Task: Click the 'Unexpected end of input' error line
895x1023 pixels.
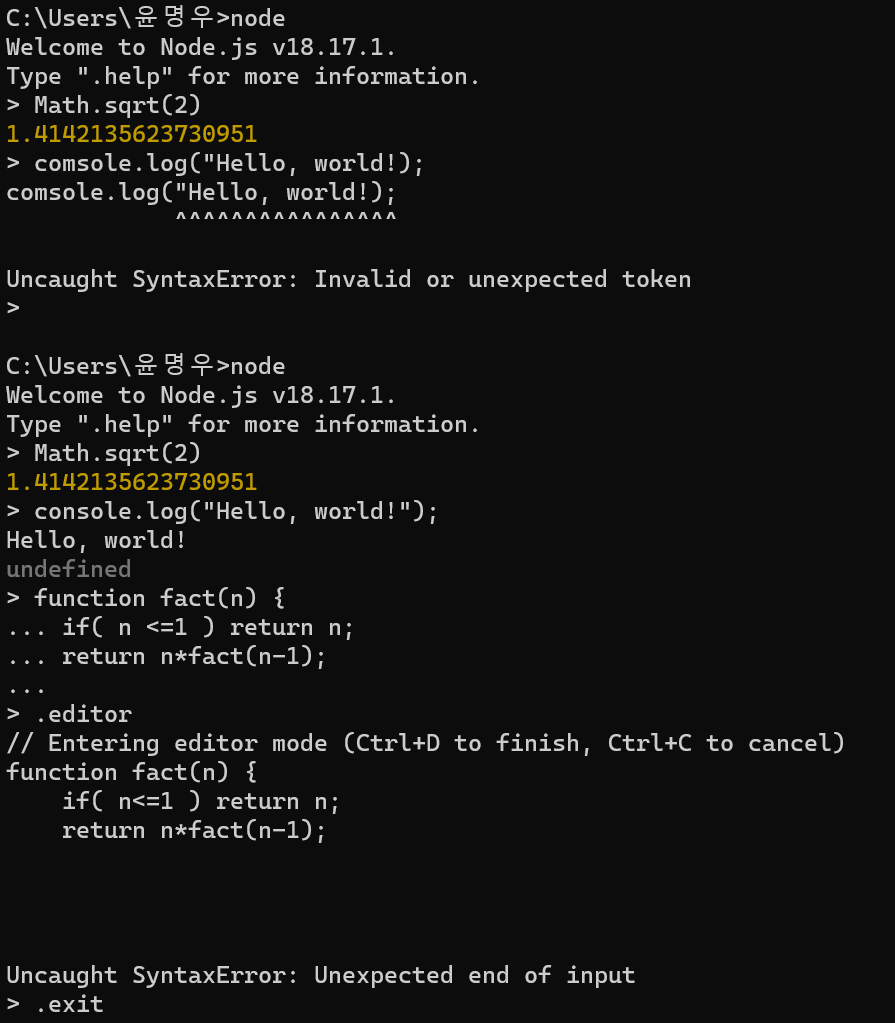Action: coord(320,975)
